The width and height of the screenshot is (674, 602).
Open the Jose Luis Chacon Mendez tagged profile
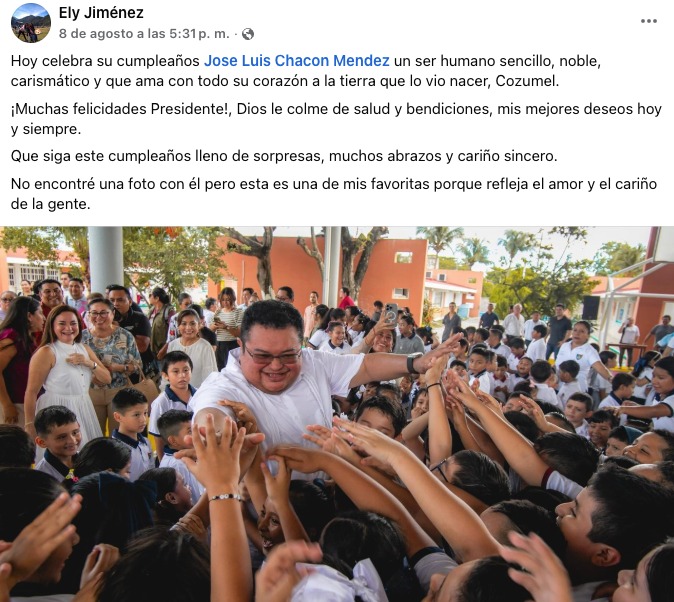coord(297,61)
